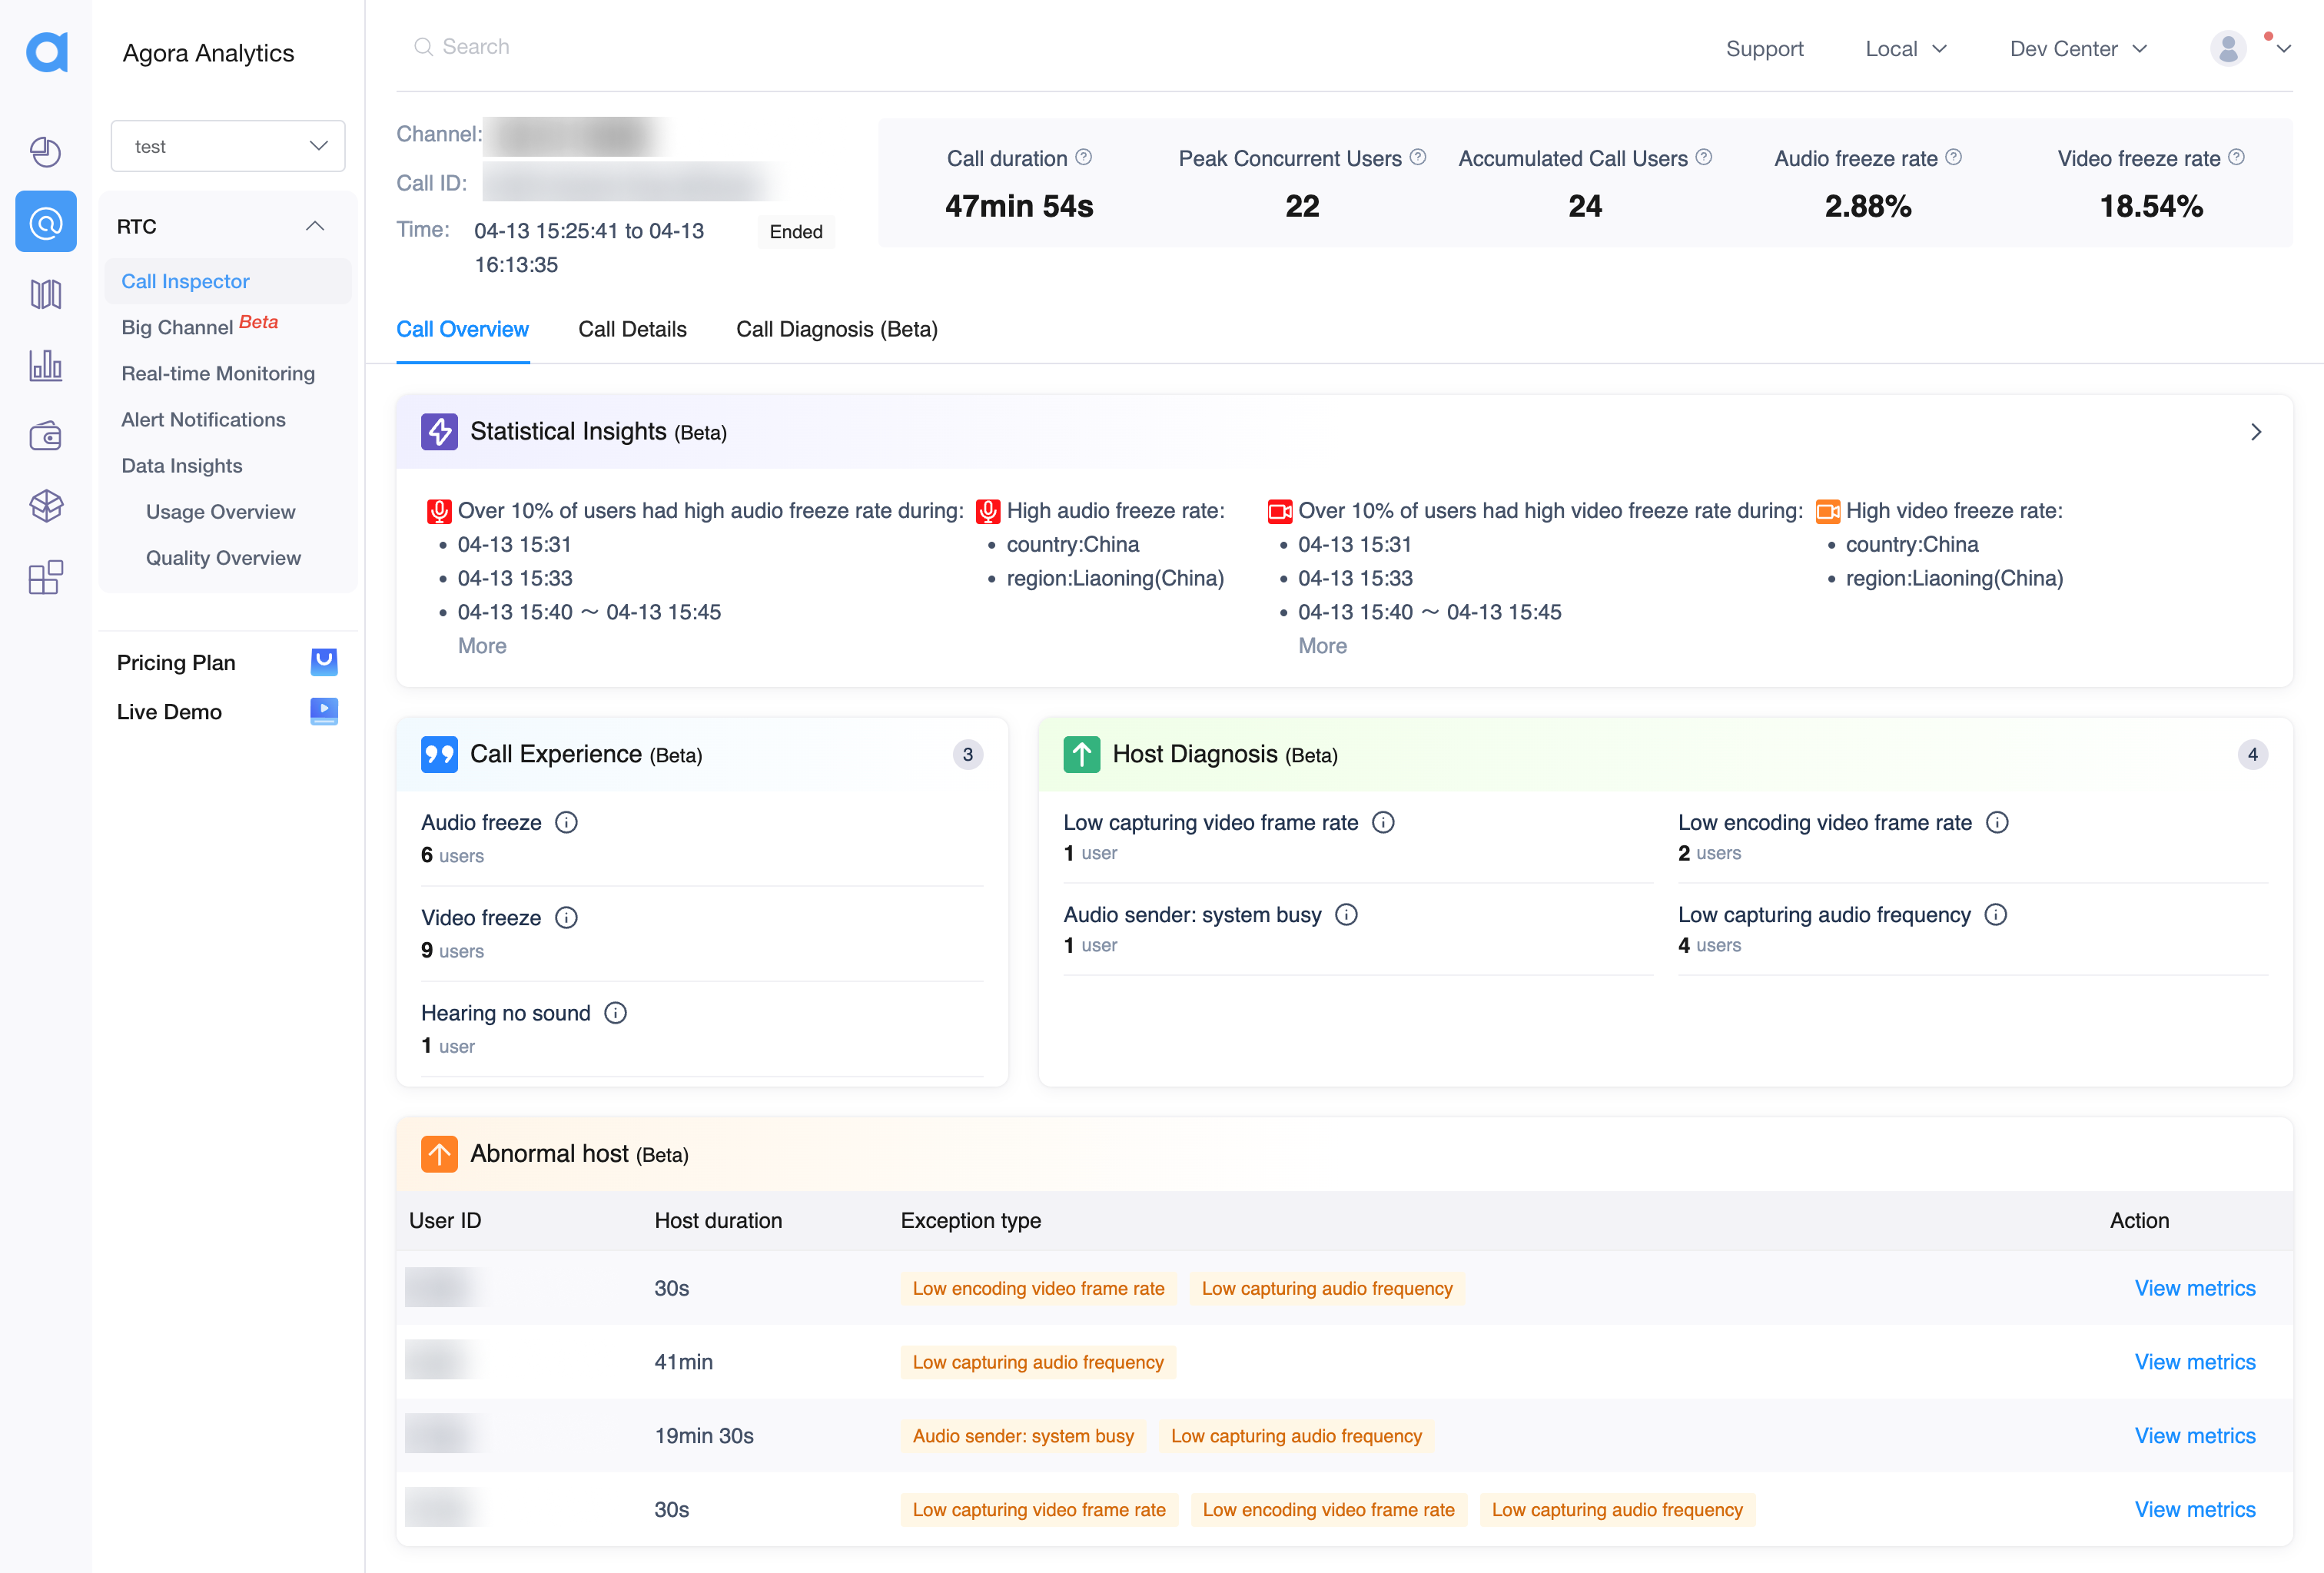Click the info icon next to Hearing no sound
This screenshot has height=1573, width=2324.
click(616, 1013)
